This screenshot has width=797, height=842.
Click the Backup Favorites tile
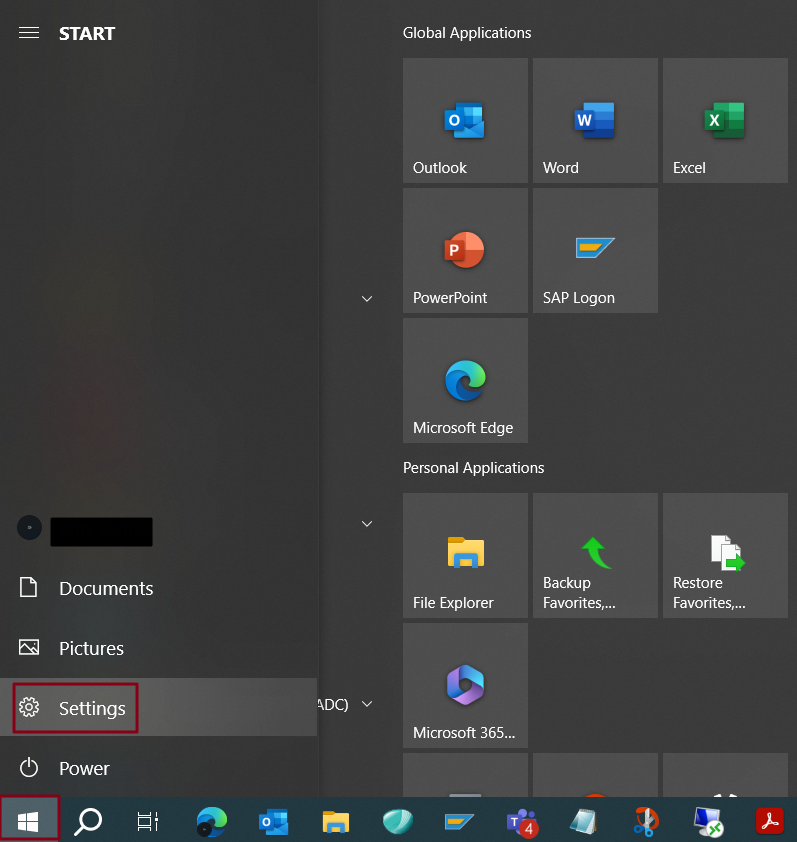click(x=595, y=555)
